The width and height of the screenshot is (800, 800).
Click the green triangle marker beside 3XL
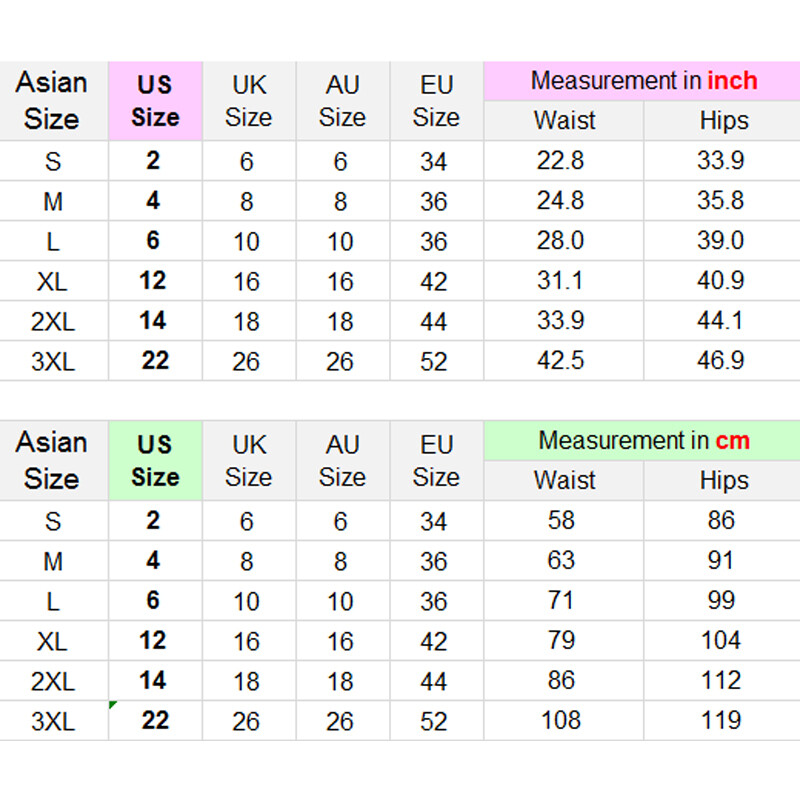(113, 706)
